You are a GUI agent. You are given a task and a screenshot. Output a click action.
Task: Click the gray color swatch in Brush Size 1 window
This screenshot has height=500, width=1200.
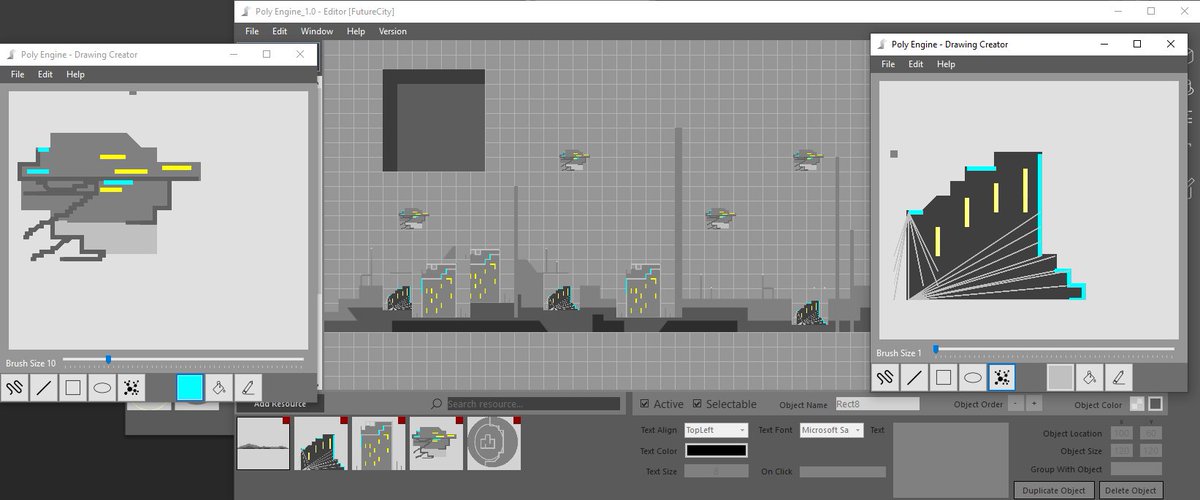pyautogui.click(x=1061, y=377)
